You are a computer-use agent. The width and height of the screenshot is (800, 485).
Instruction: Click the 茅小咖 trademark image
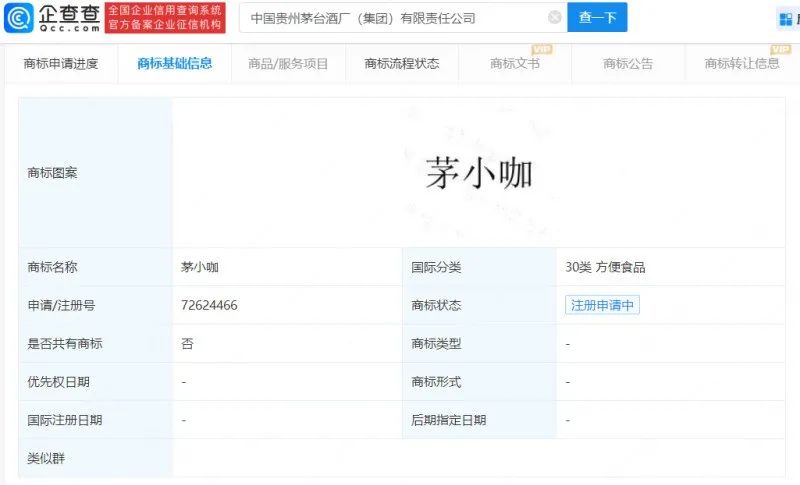(x=479, y=173)
